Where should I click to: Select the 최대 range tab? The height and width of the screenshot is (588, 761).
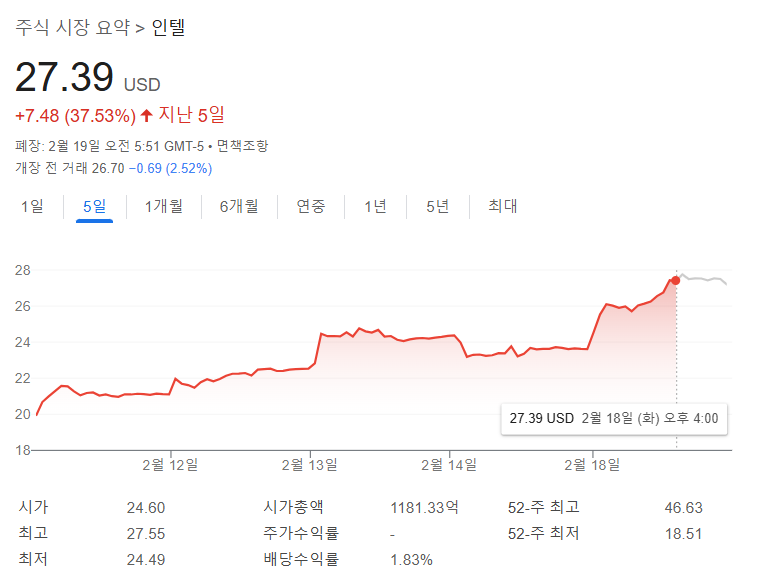[502, 206]
